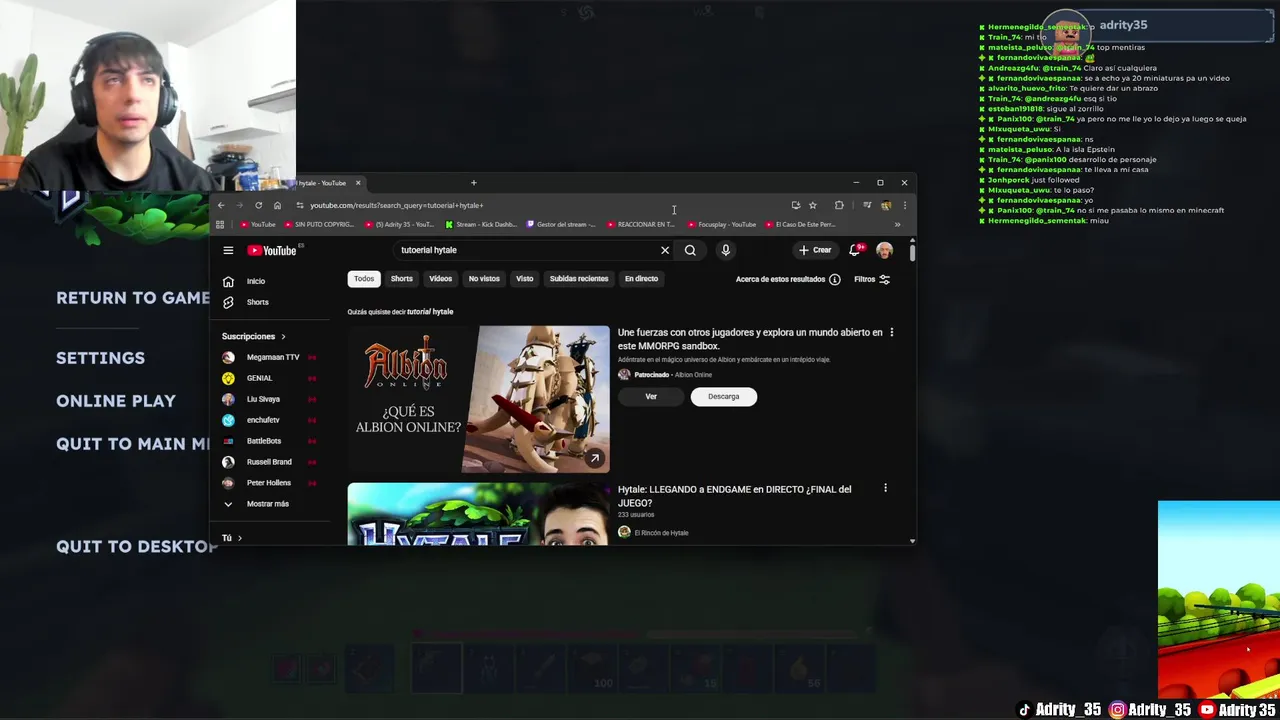This screenshot has height=720, width=1280.
Task: Select the No vistos filter chip
Action: click(x=484, y=279)
